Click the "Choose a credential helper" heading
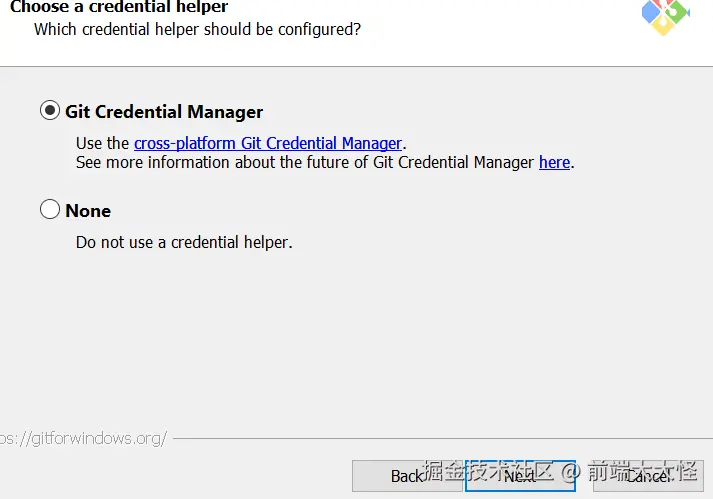Image resolution: width=713 pixels, height=499 pixels. tap(119, 7)
